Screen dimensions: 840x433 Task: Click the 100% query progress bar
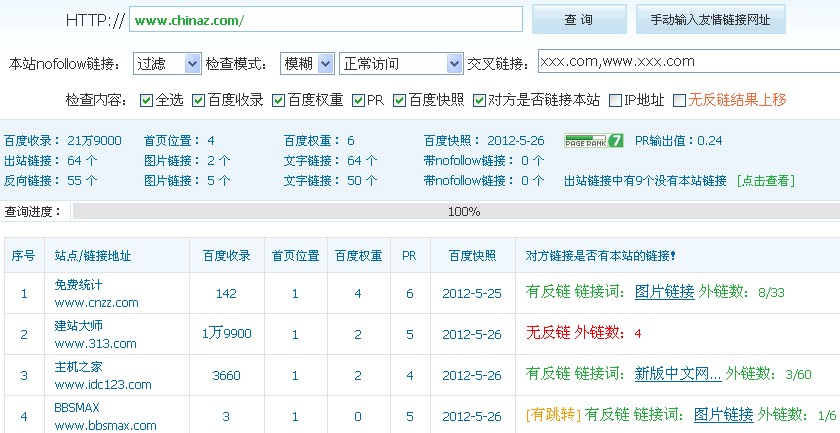[x=456, y=211]
